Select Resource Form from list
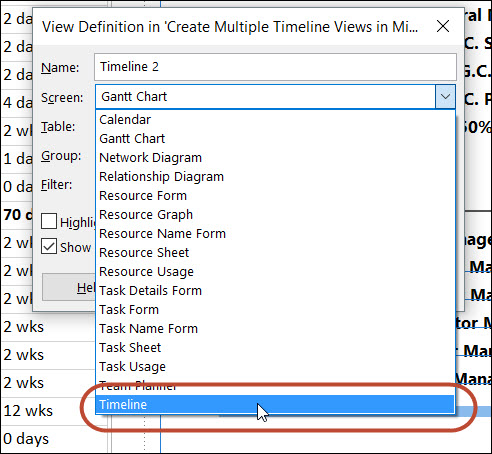The image size is (492, 454). point(275,196)
